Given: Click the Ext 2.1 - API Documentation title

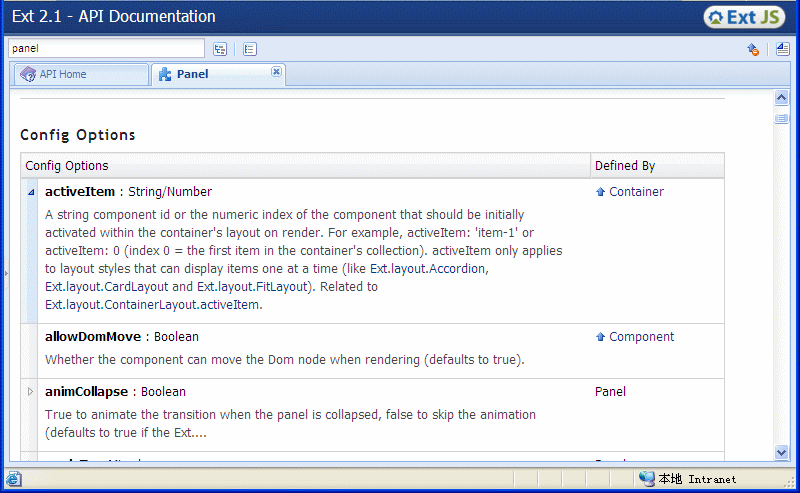Looking at the screenshot, I should coord(114,16).
